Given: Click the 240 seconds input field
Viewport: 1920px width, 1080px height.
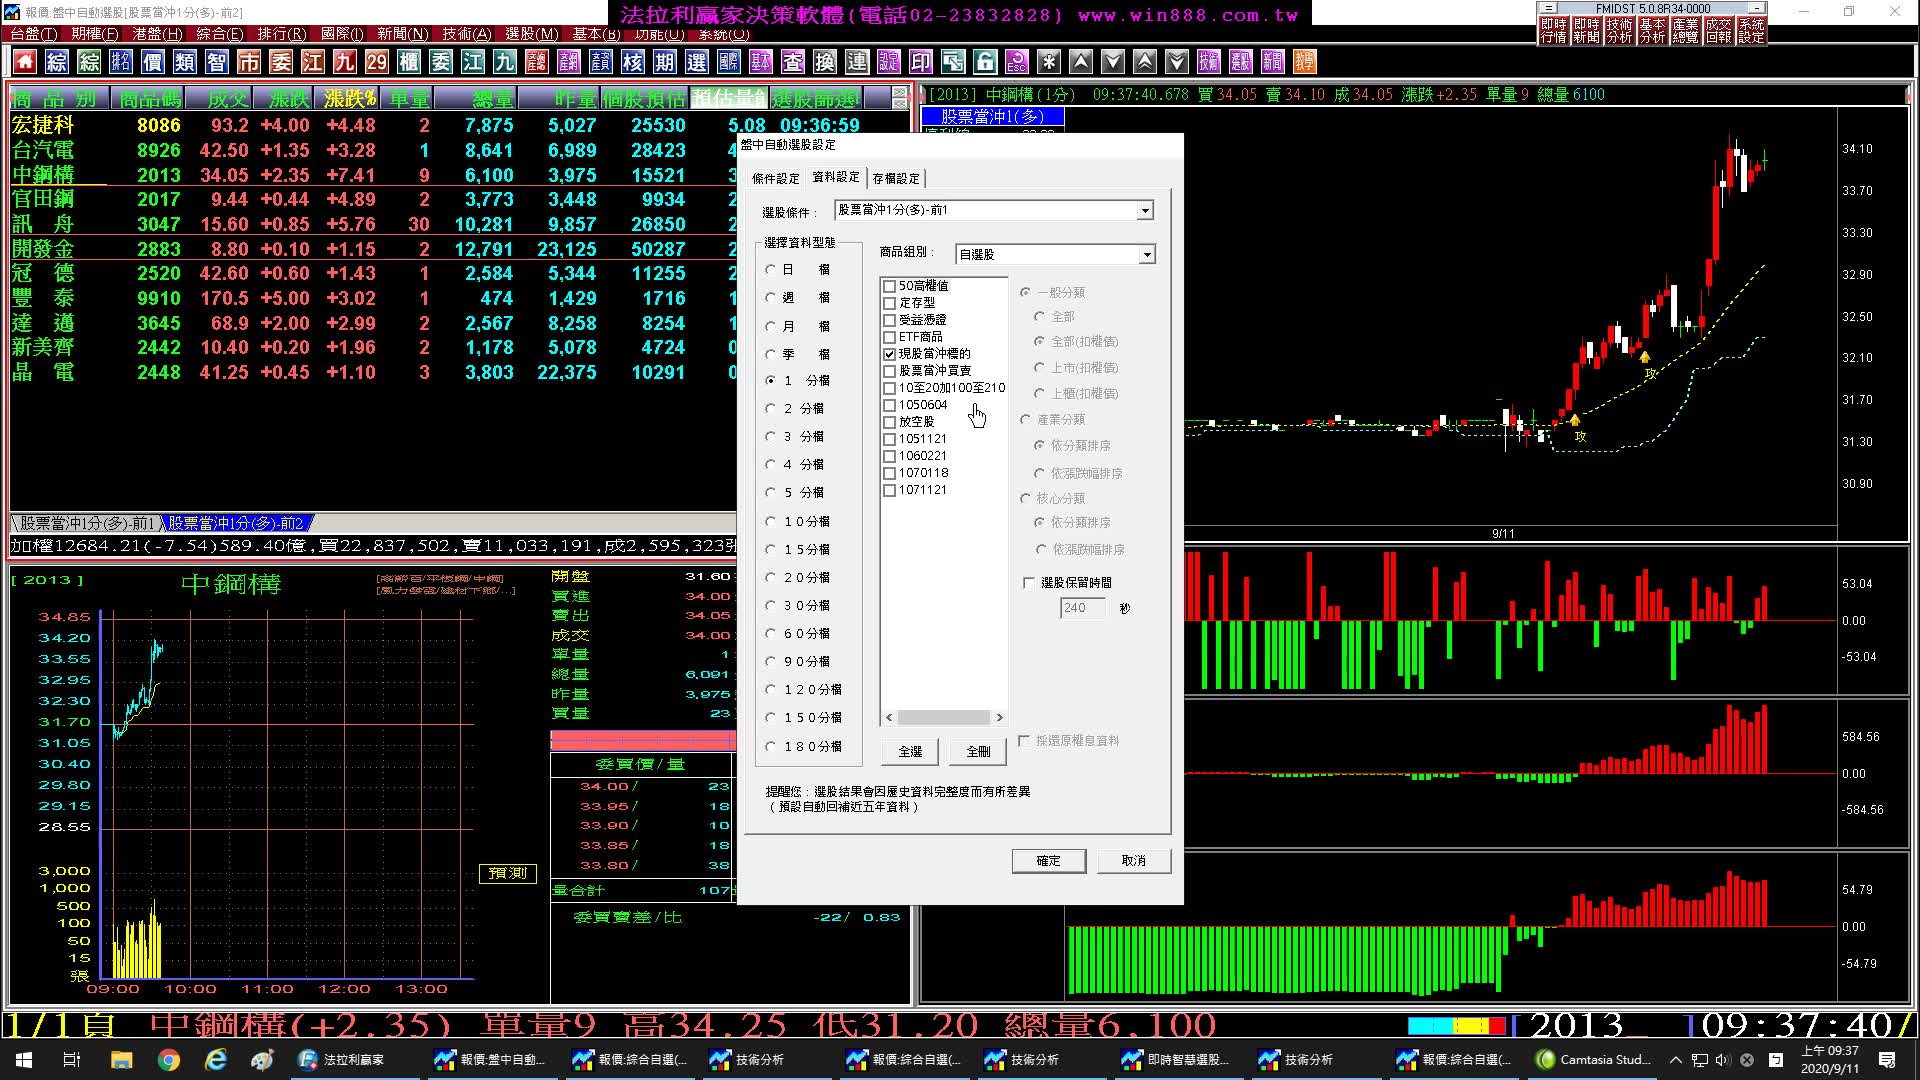Looking at the screenshot, I should pyautogui.click(x=1083, y=608).
